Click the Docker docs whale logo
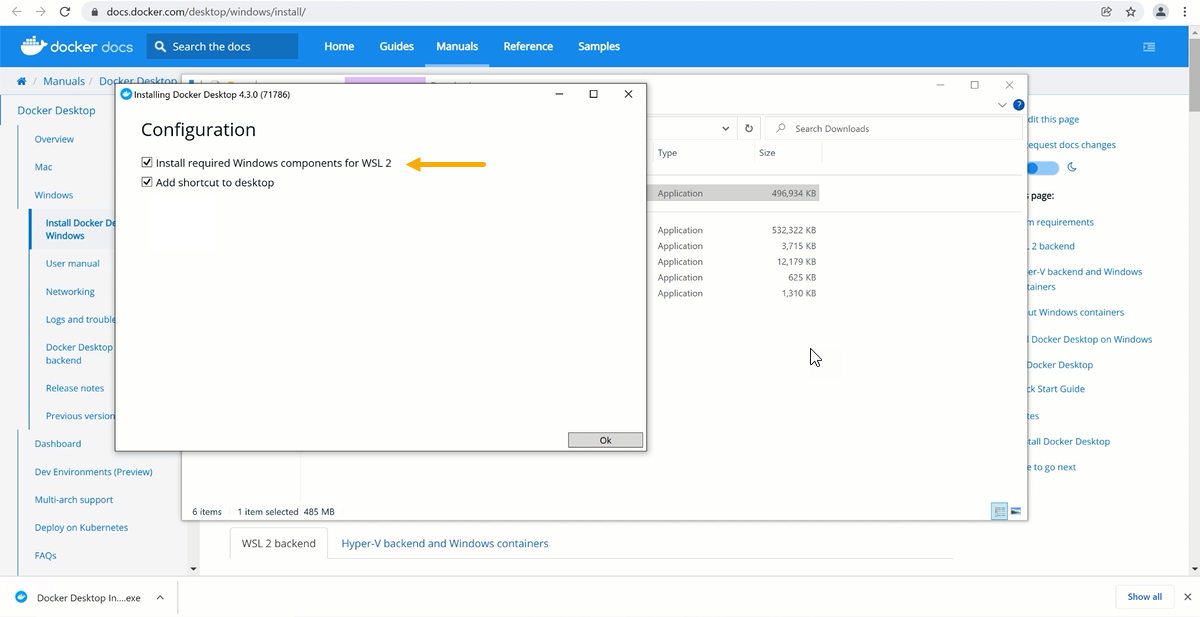The width and height of the screenshot is (1200, 617). 34,46
